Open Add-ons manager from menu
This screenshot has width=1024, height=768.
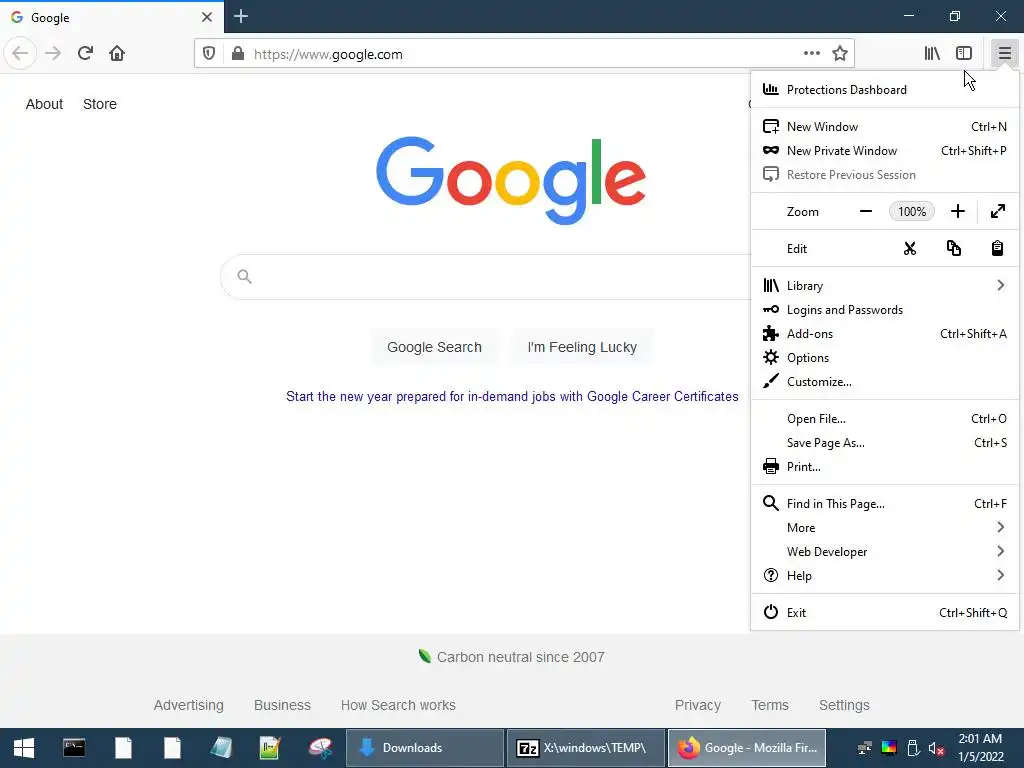click(x=885, y=334)
